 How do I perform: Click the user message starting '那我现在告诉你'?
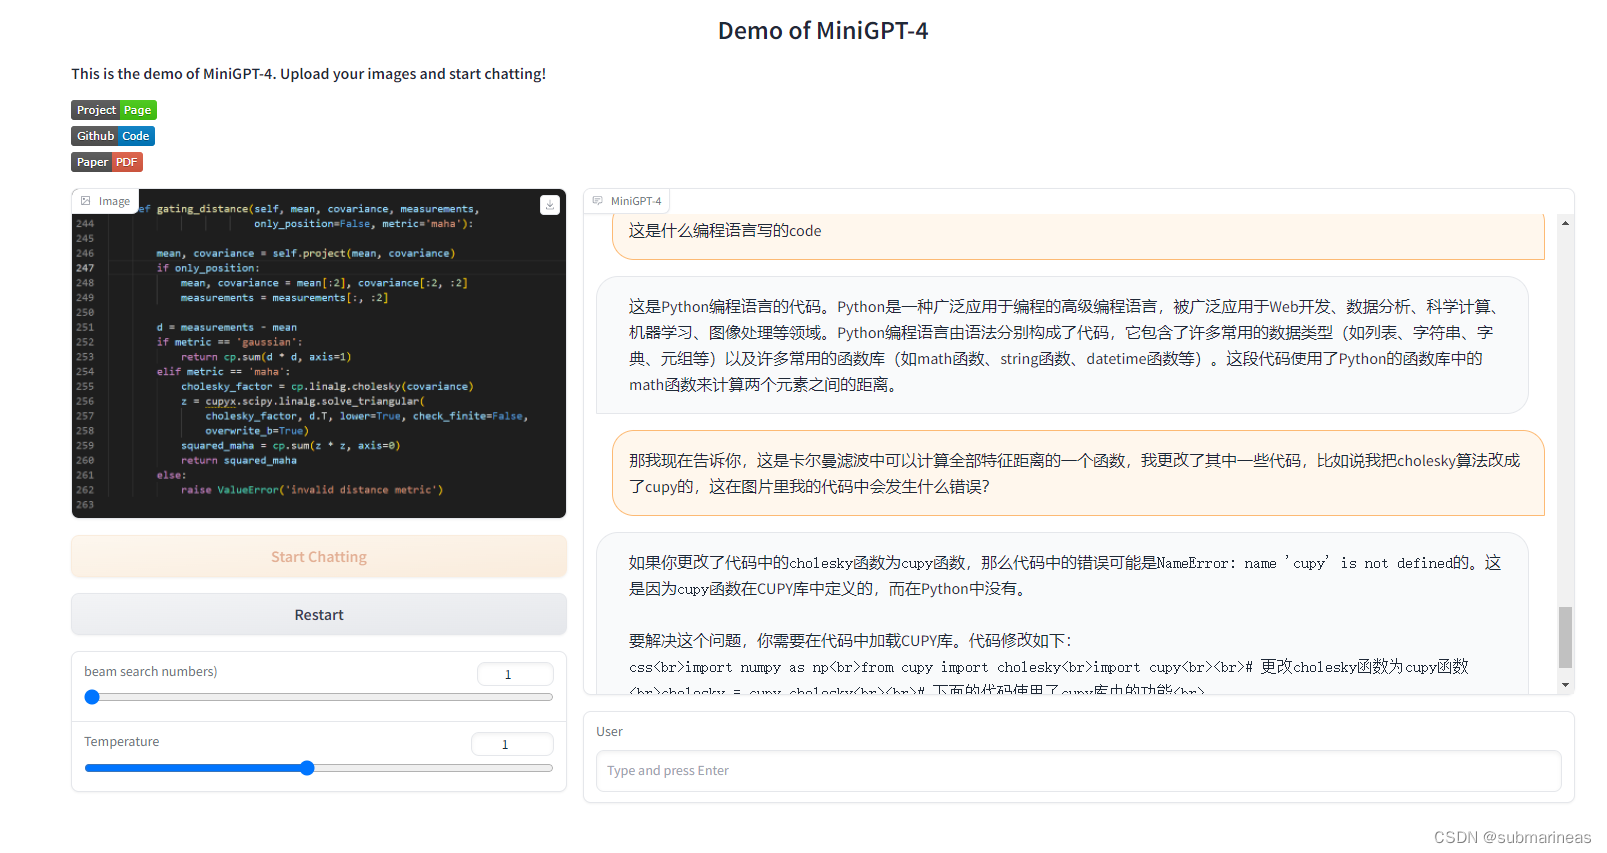pos(1078,473)
